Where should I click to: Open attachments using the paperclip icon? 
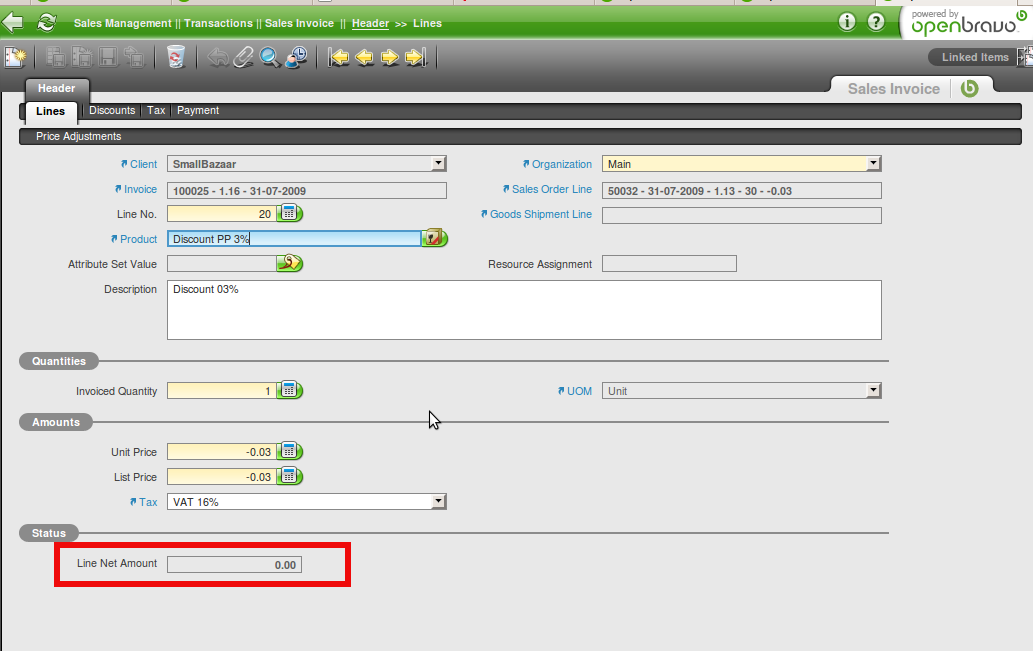point(244,58)
